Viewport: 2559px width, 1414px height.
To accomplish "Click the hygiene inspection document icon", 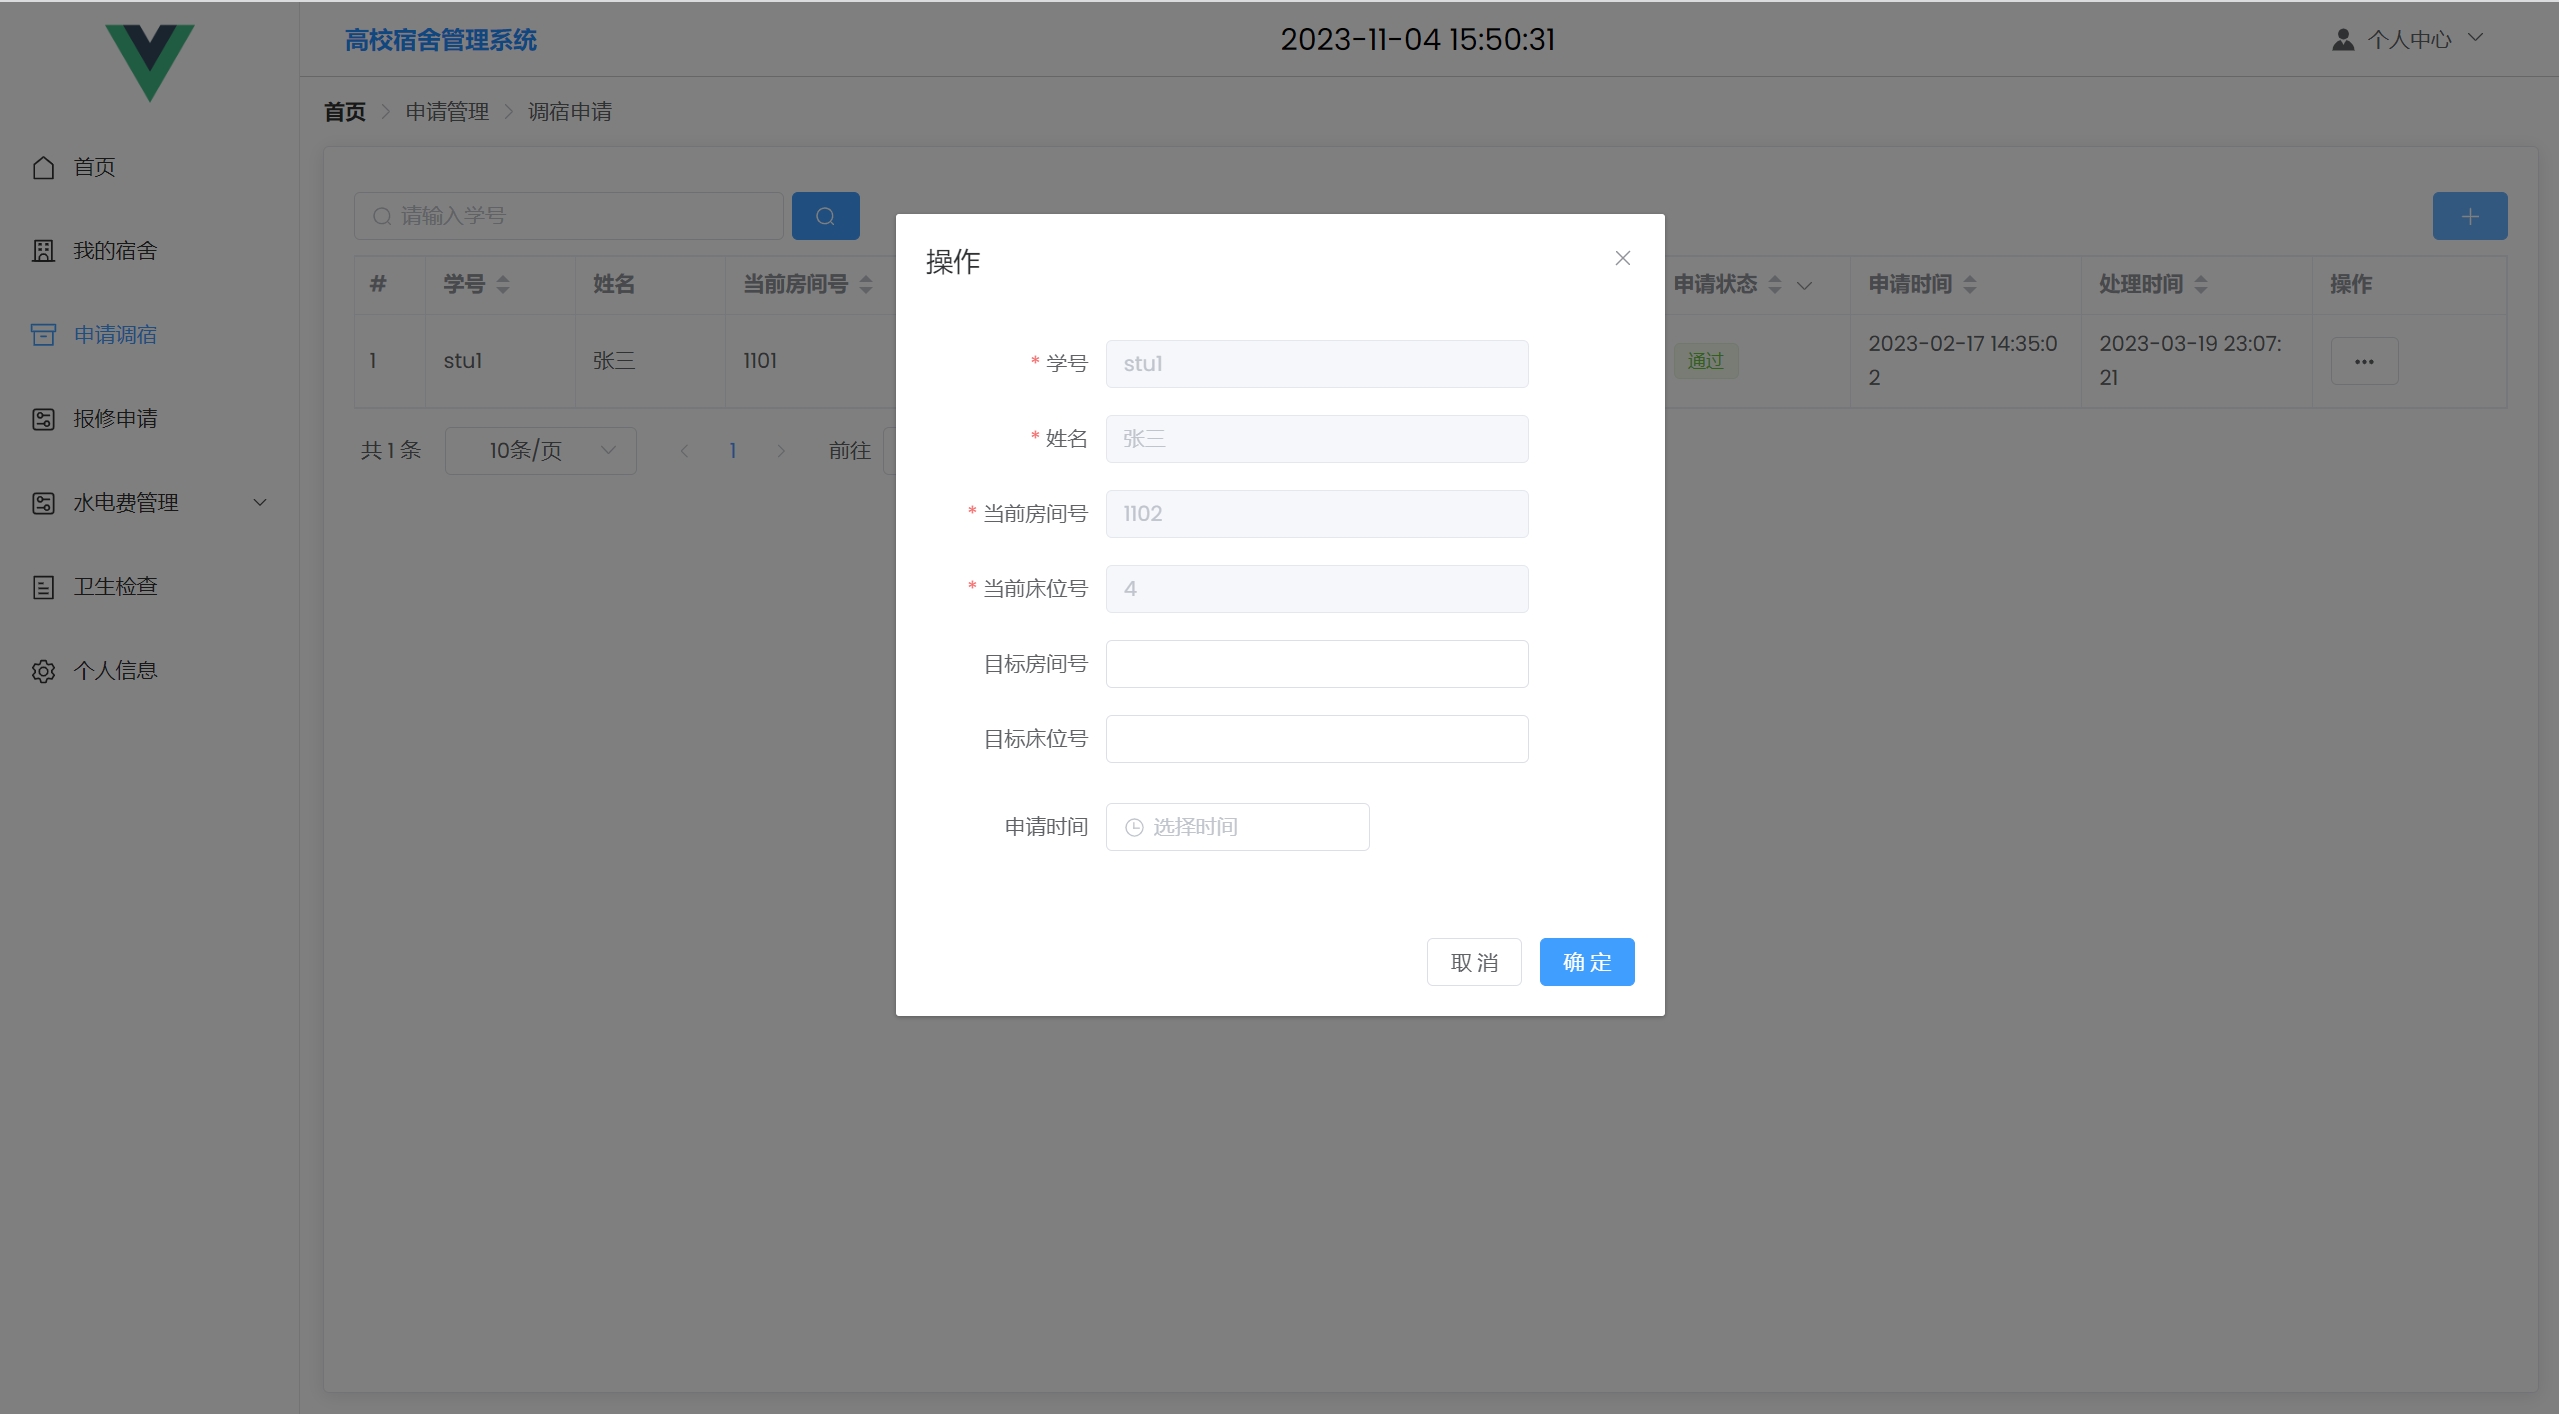I will 43,587.
